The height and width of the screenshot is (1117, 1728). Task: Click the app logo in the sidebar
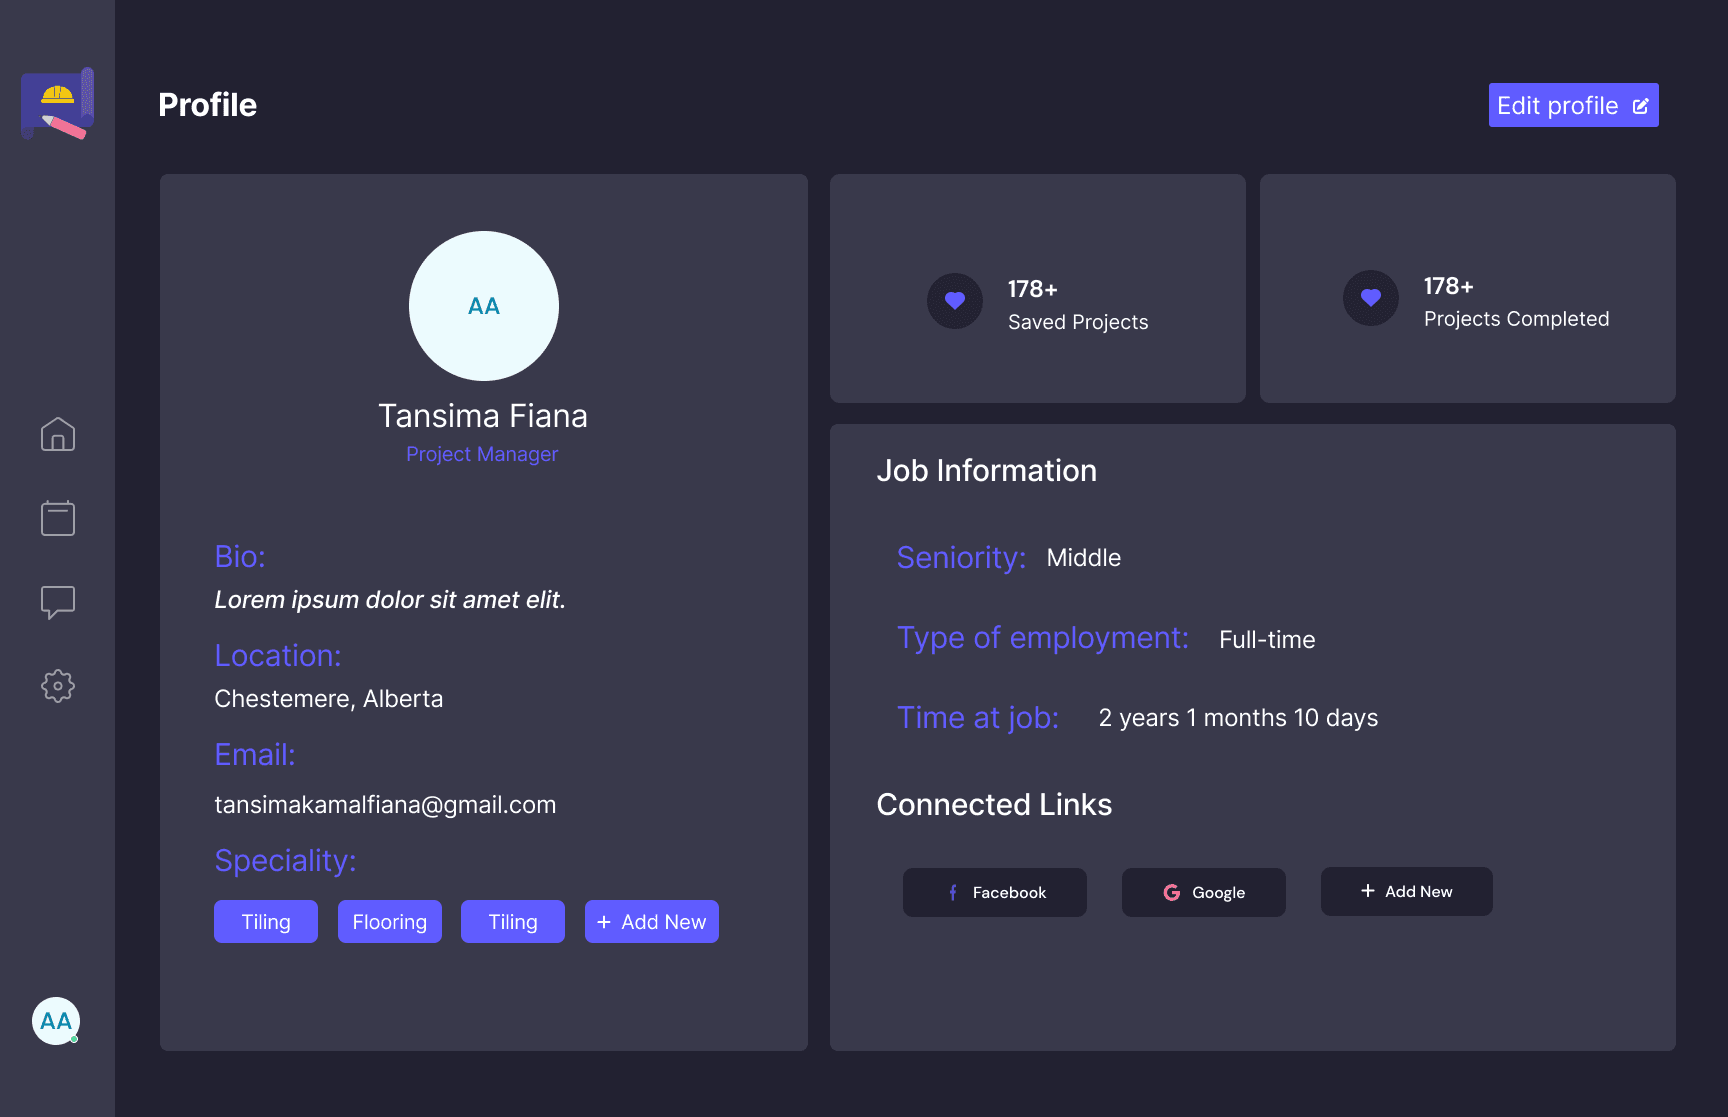(58, 104)
